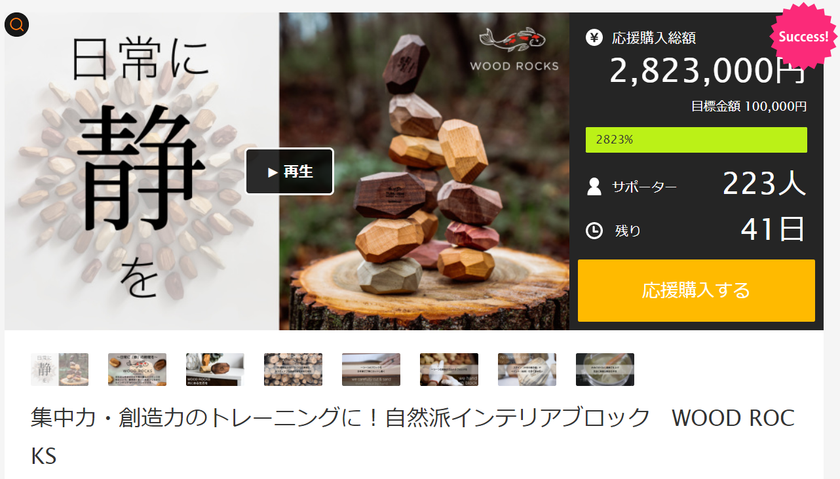Select the thumbnail showing light wood block
This screenshot has height=479, width=840.
pos(527,369)
